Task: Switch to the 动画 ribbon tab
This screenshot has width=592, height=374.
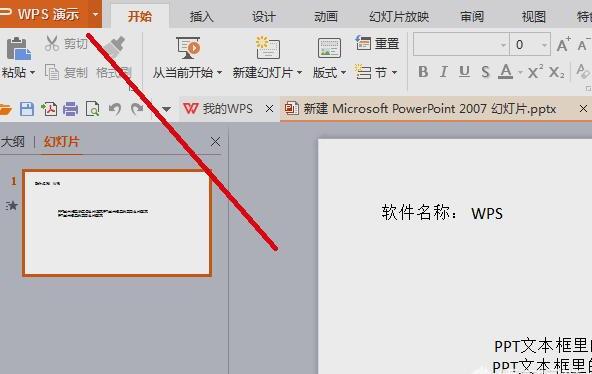Action: coord(326,16)
